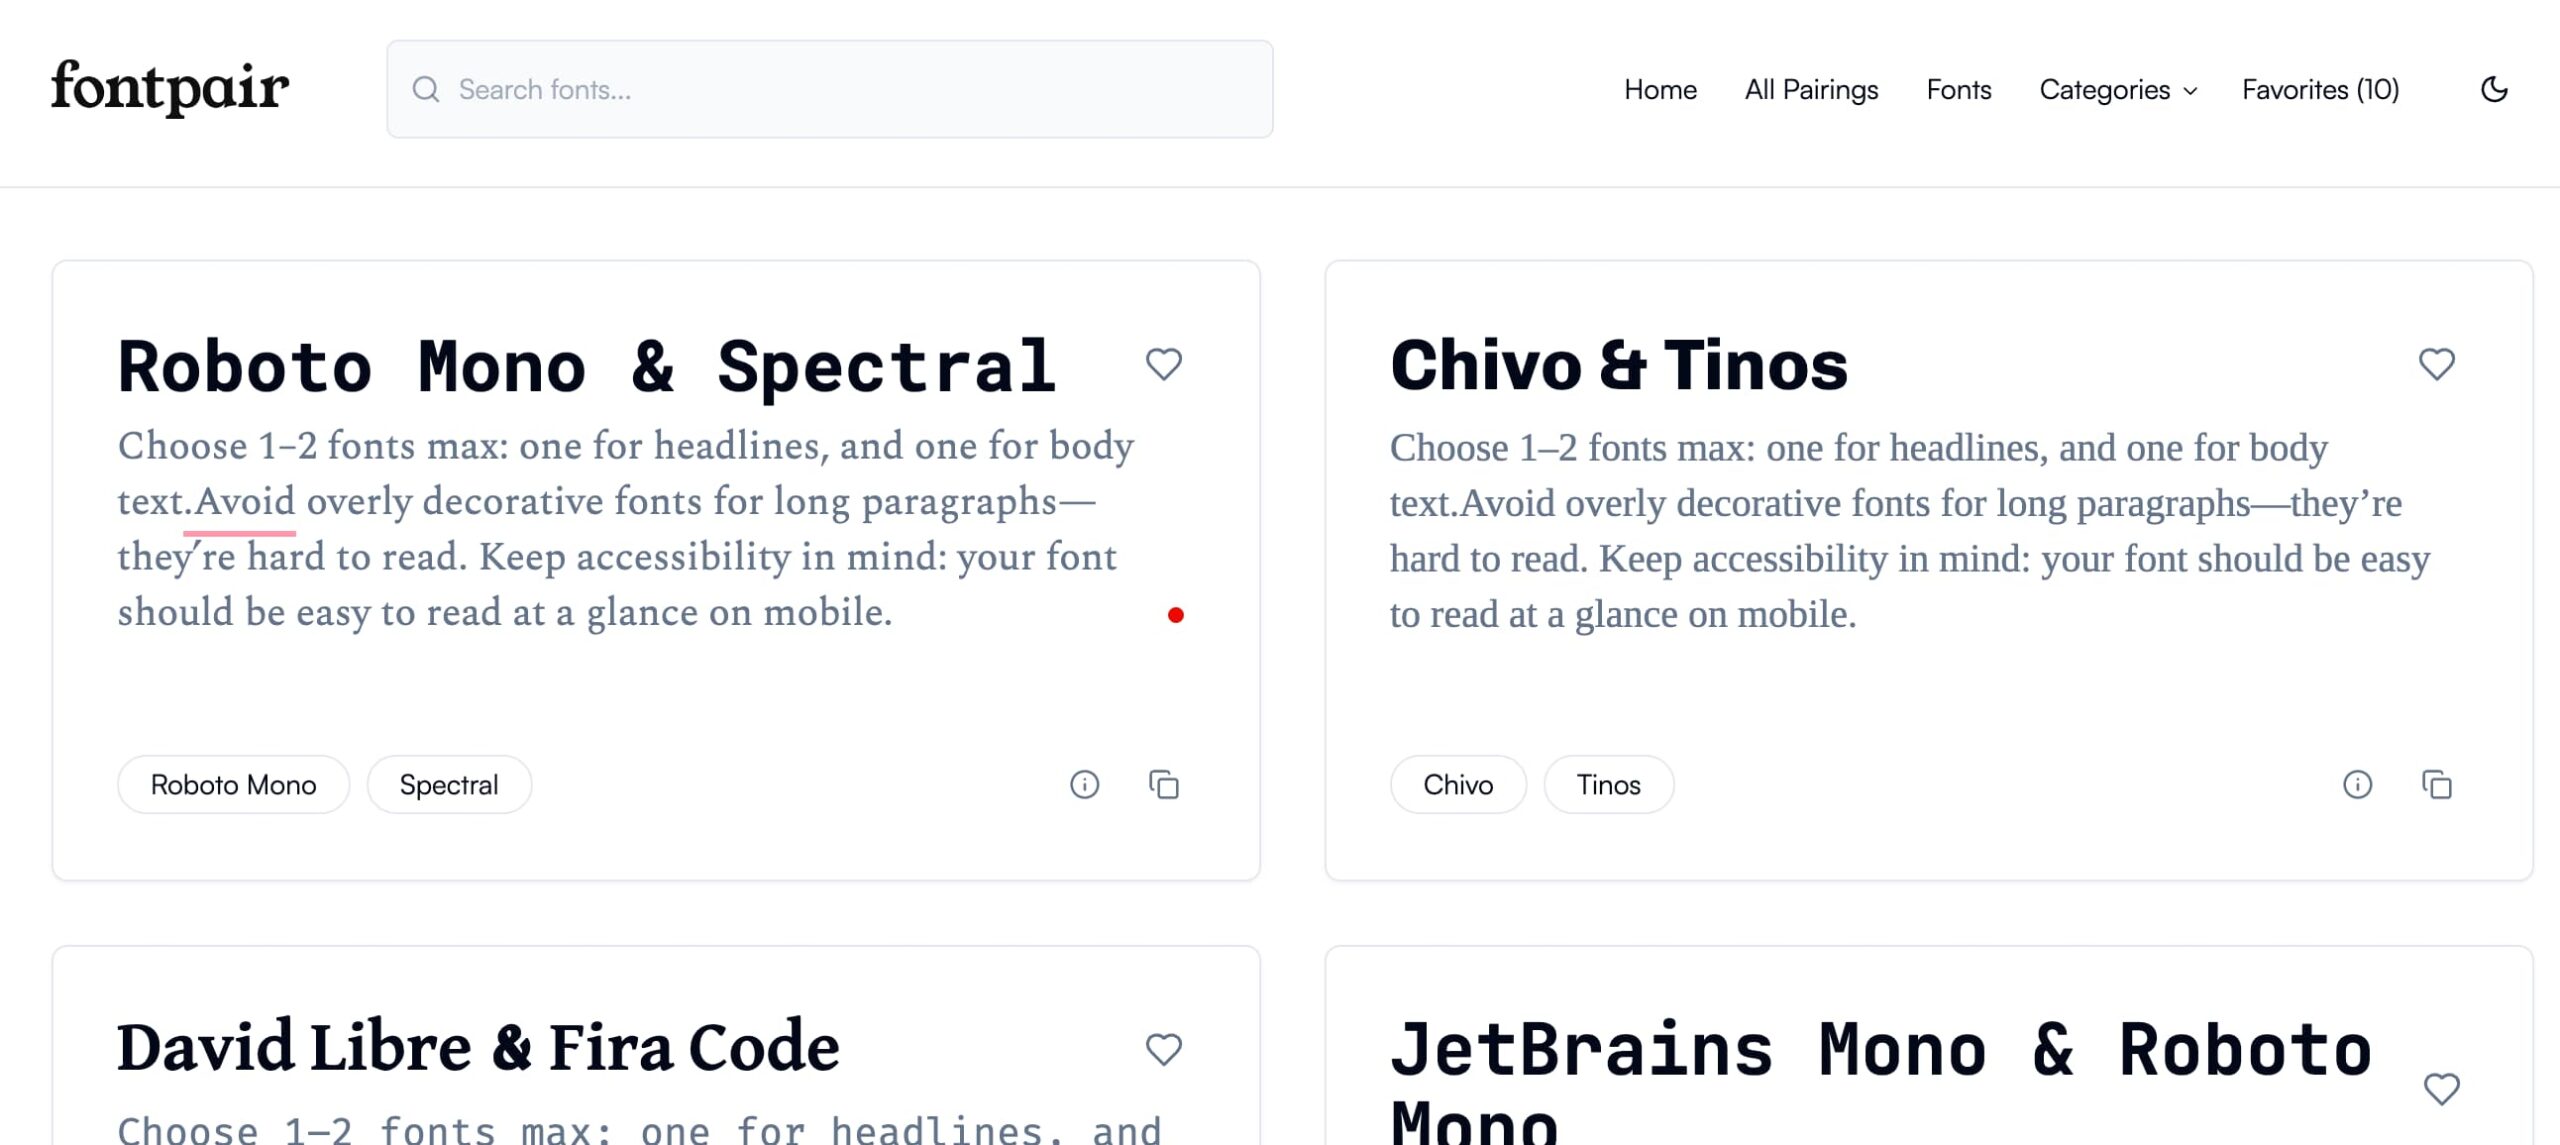The image size is (2560, 1145).
Task: View info for the Chivo & Tinos pairing
Action: coord(2357,785)
